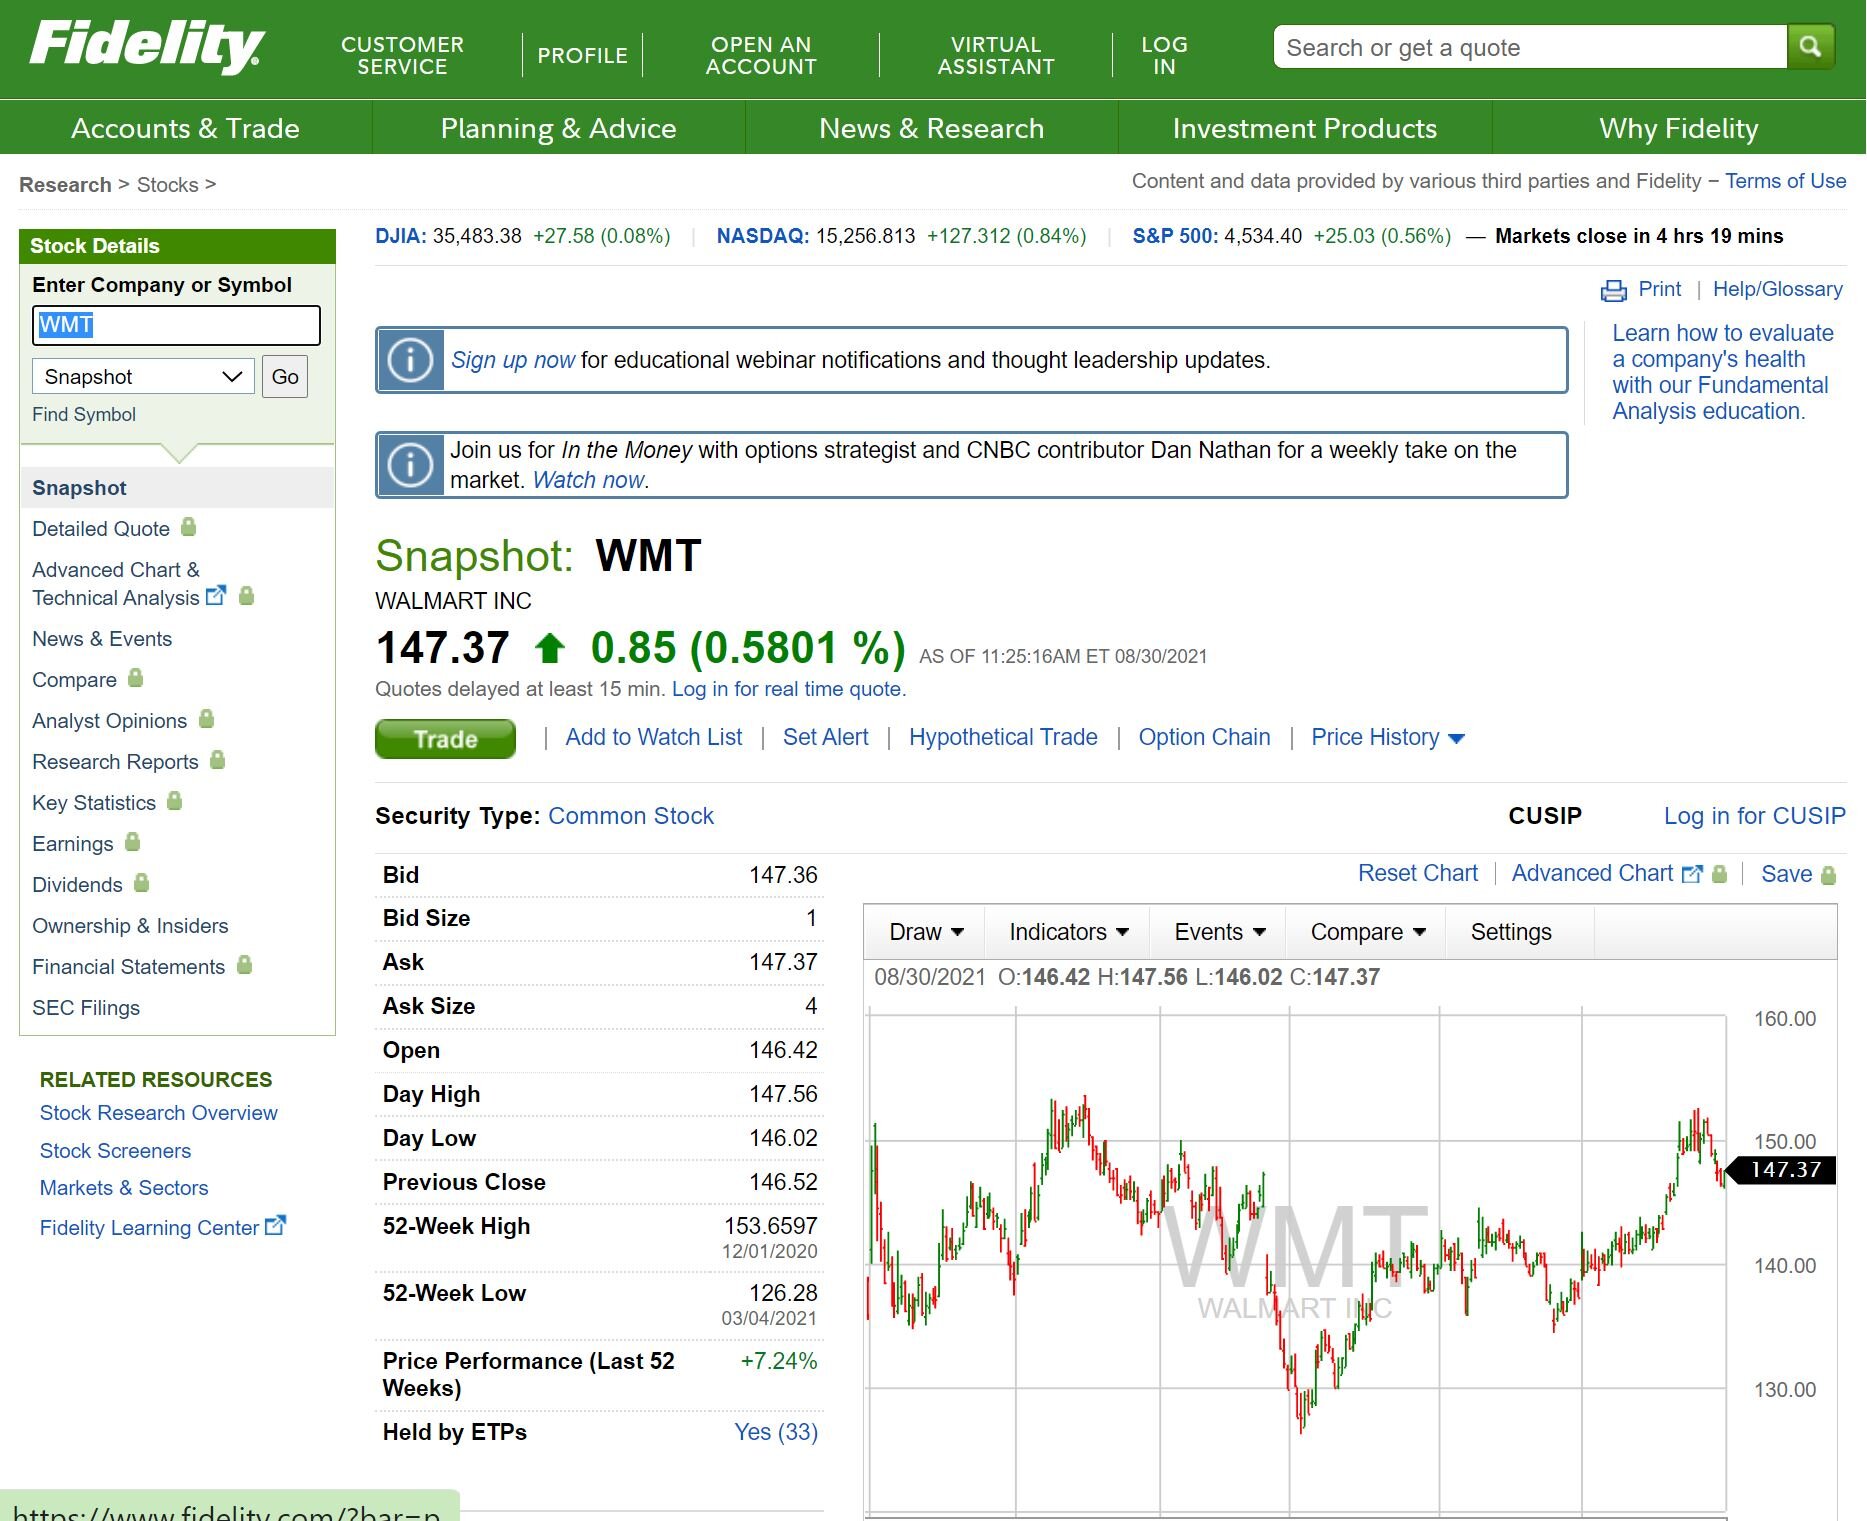Click the lock icon next to Compare sidebar link
The image size is (1867, 1521).
[x=136, y=678]
